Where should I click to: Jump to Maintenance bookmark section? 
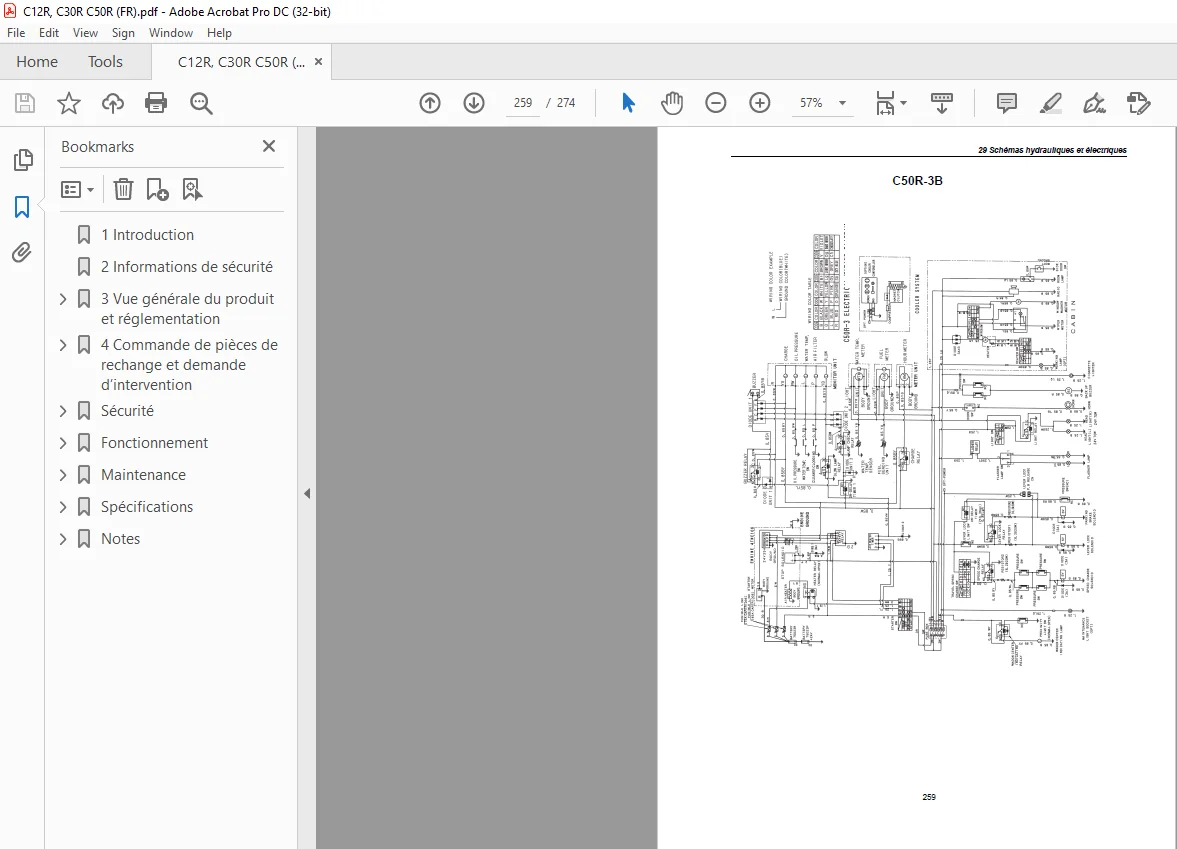tap(143, 474)
